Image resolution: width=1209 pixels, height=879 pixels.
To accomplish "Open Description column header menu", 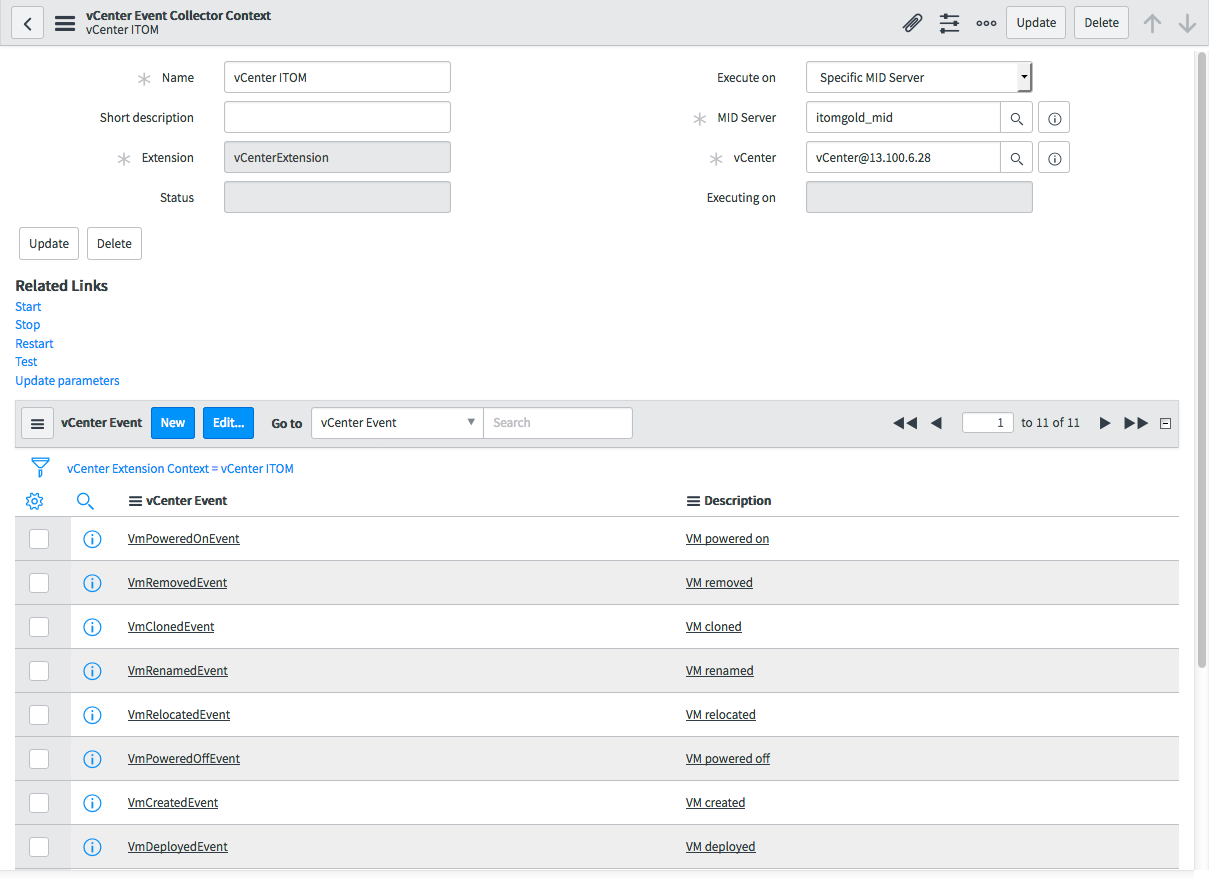I will click(x=693, y=501).
